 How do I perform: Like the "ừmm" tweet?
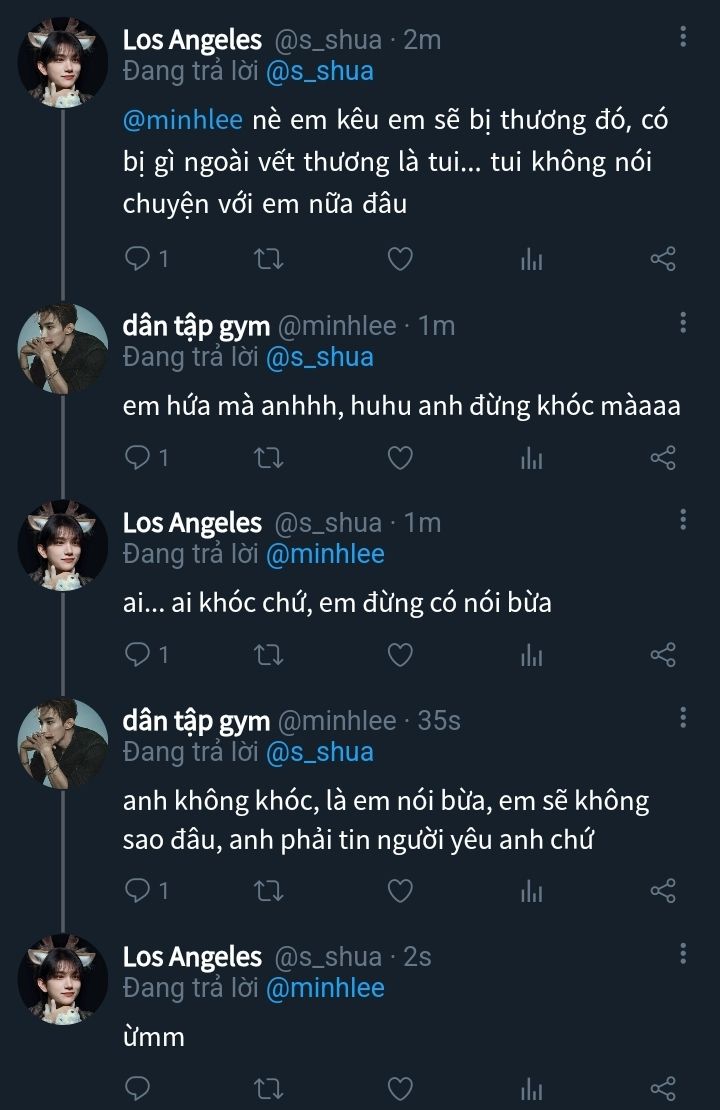click(400, 1088)
